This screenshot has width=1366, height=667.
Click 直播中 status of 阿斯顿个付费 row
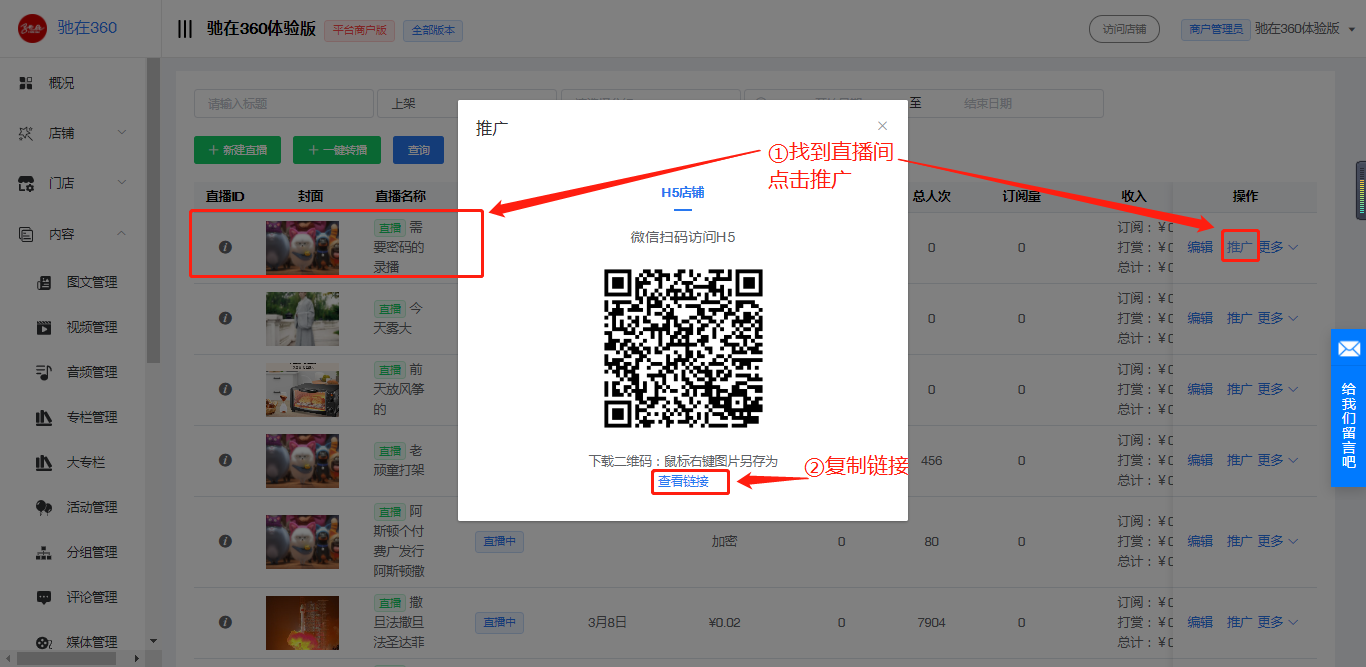(x=499, y=541)
